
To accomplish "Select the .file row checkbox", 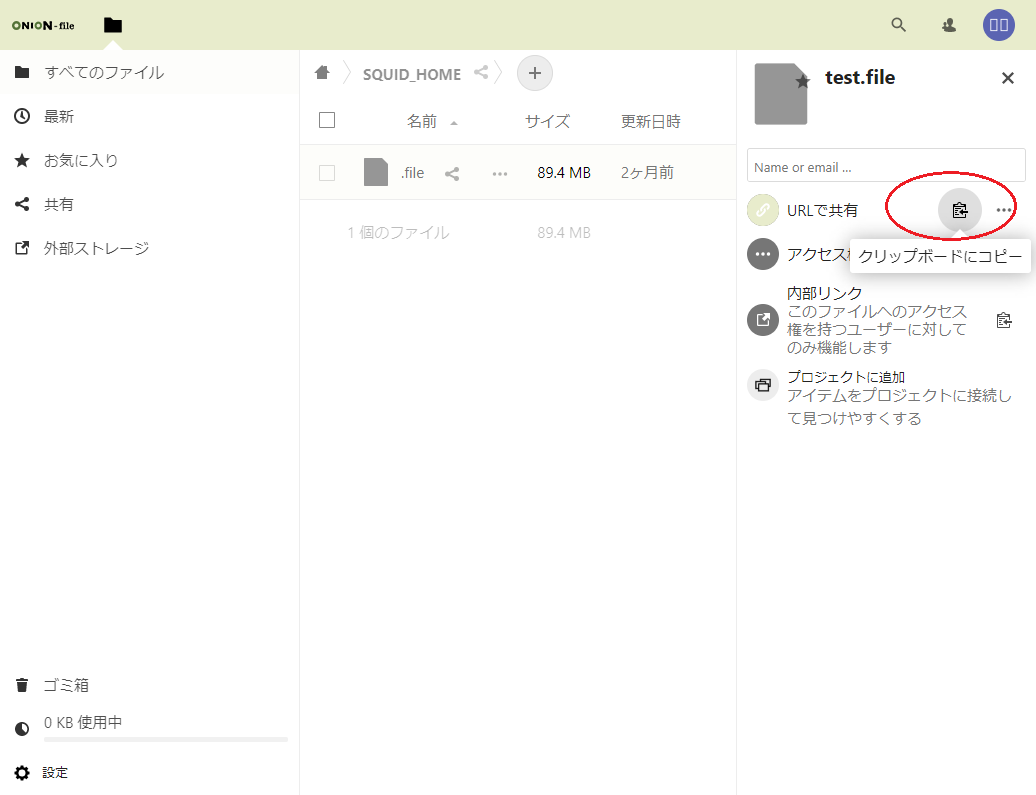I will click(x=327, y=173).
